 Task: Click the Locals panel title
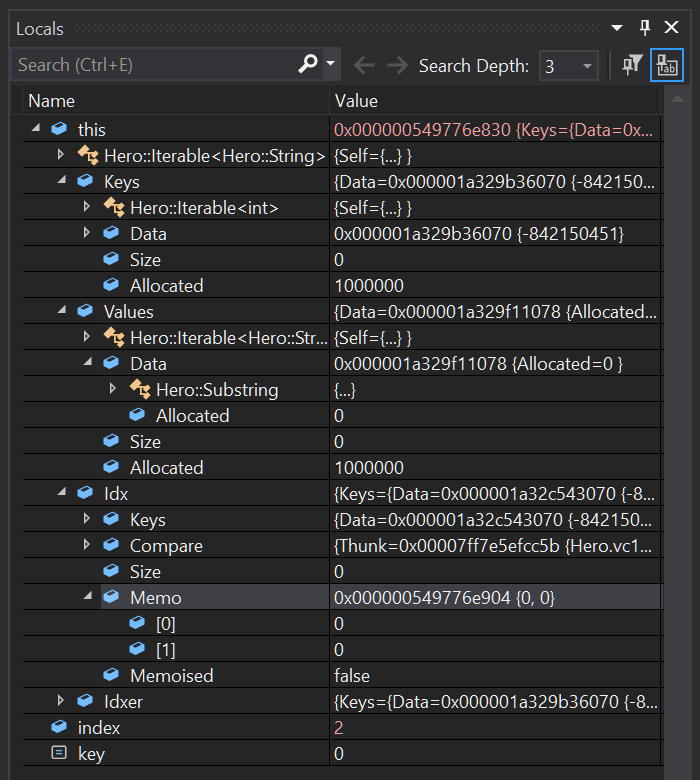coord(40,29)
